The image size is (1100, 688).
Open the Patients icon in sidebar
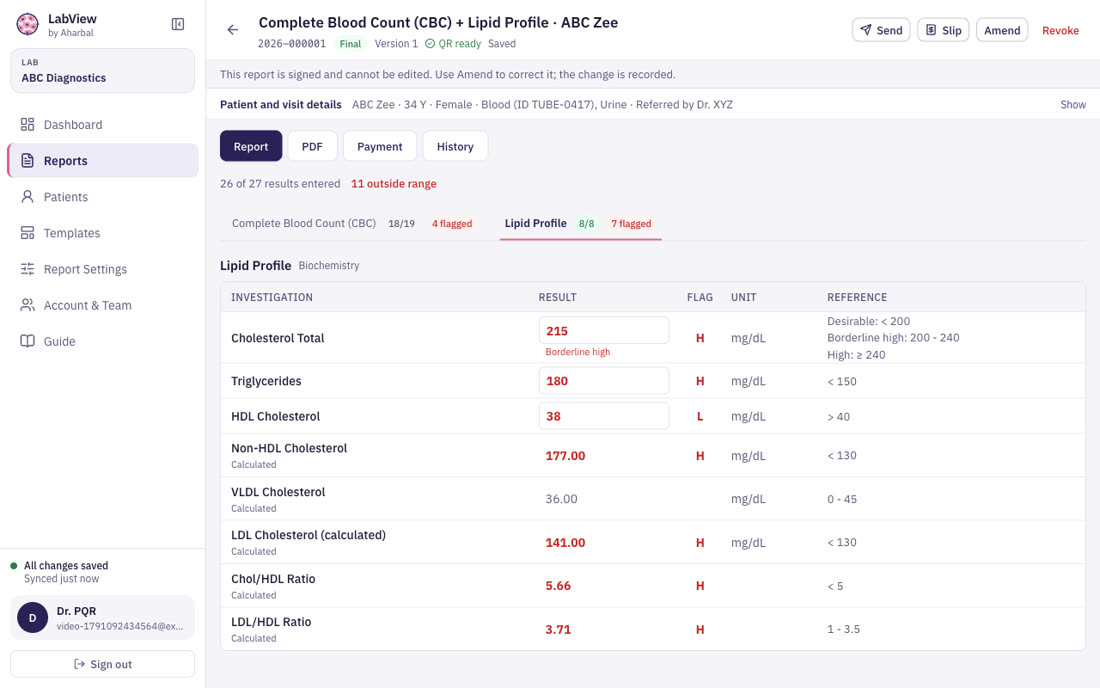coord(27,197)
